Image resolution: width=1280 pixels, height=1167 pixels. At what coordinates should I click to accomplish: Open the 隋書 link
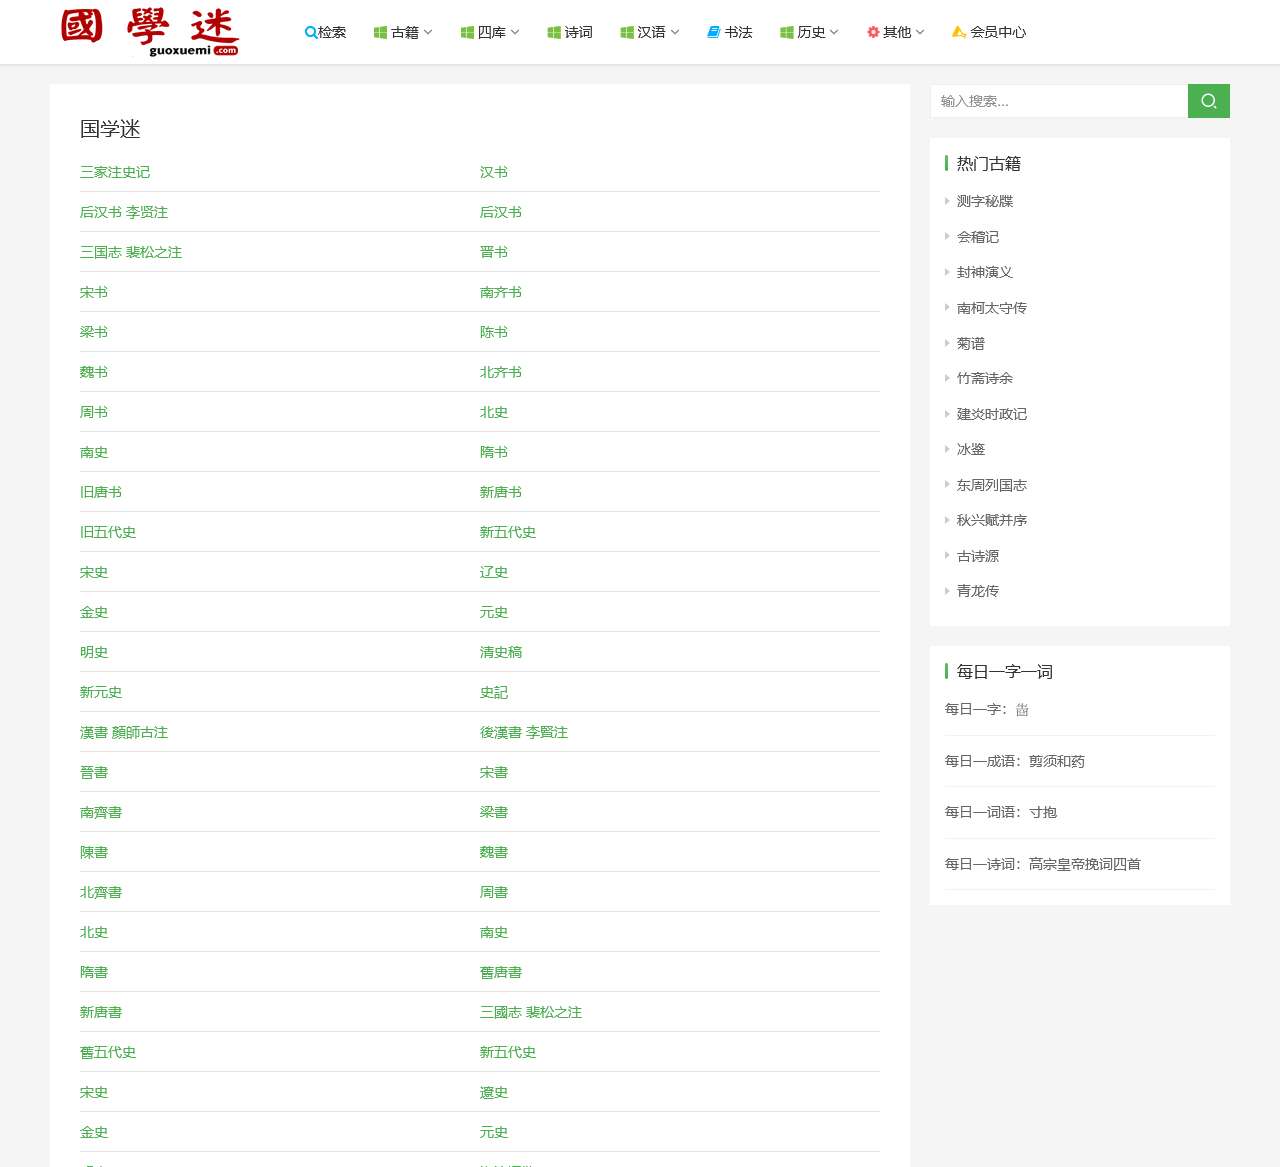click(94, 972)
